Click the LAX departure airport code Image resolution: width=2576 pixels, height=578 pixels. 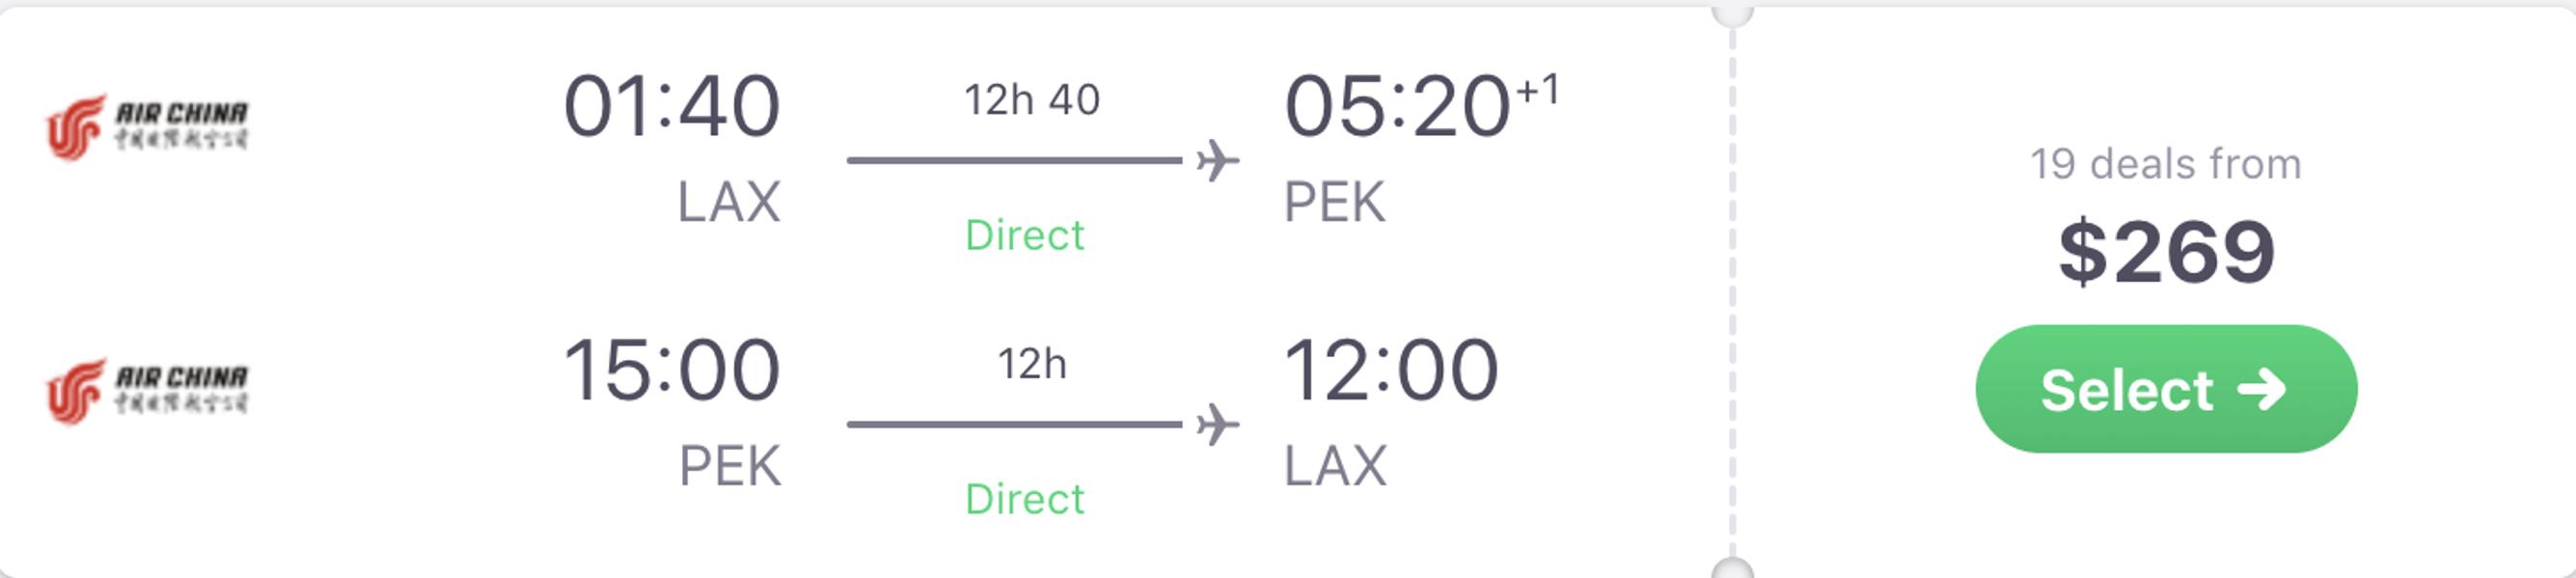(x=729, y=202)
